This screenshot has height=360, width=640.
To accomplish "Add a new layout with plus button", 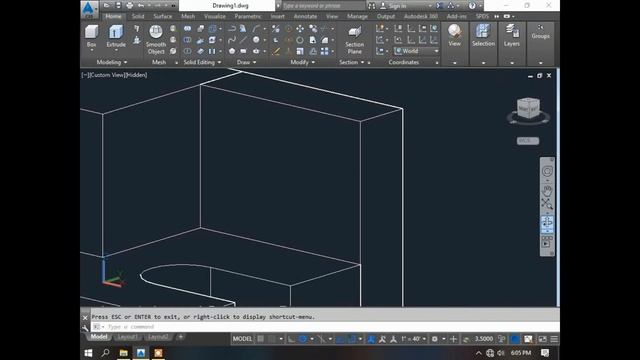I will click(180, 337).
